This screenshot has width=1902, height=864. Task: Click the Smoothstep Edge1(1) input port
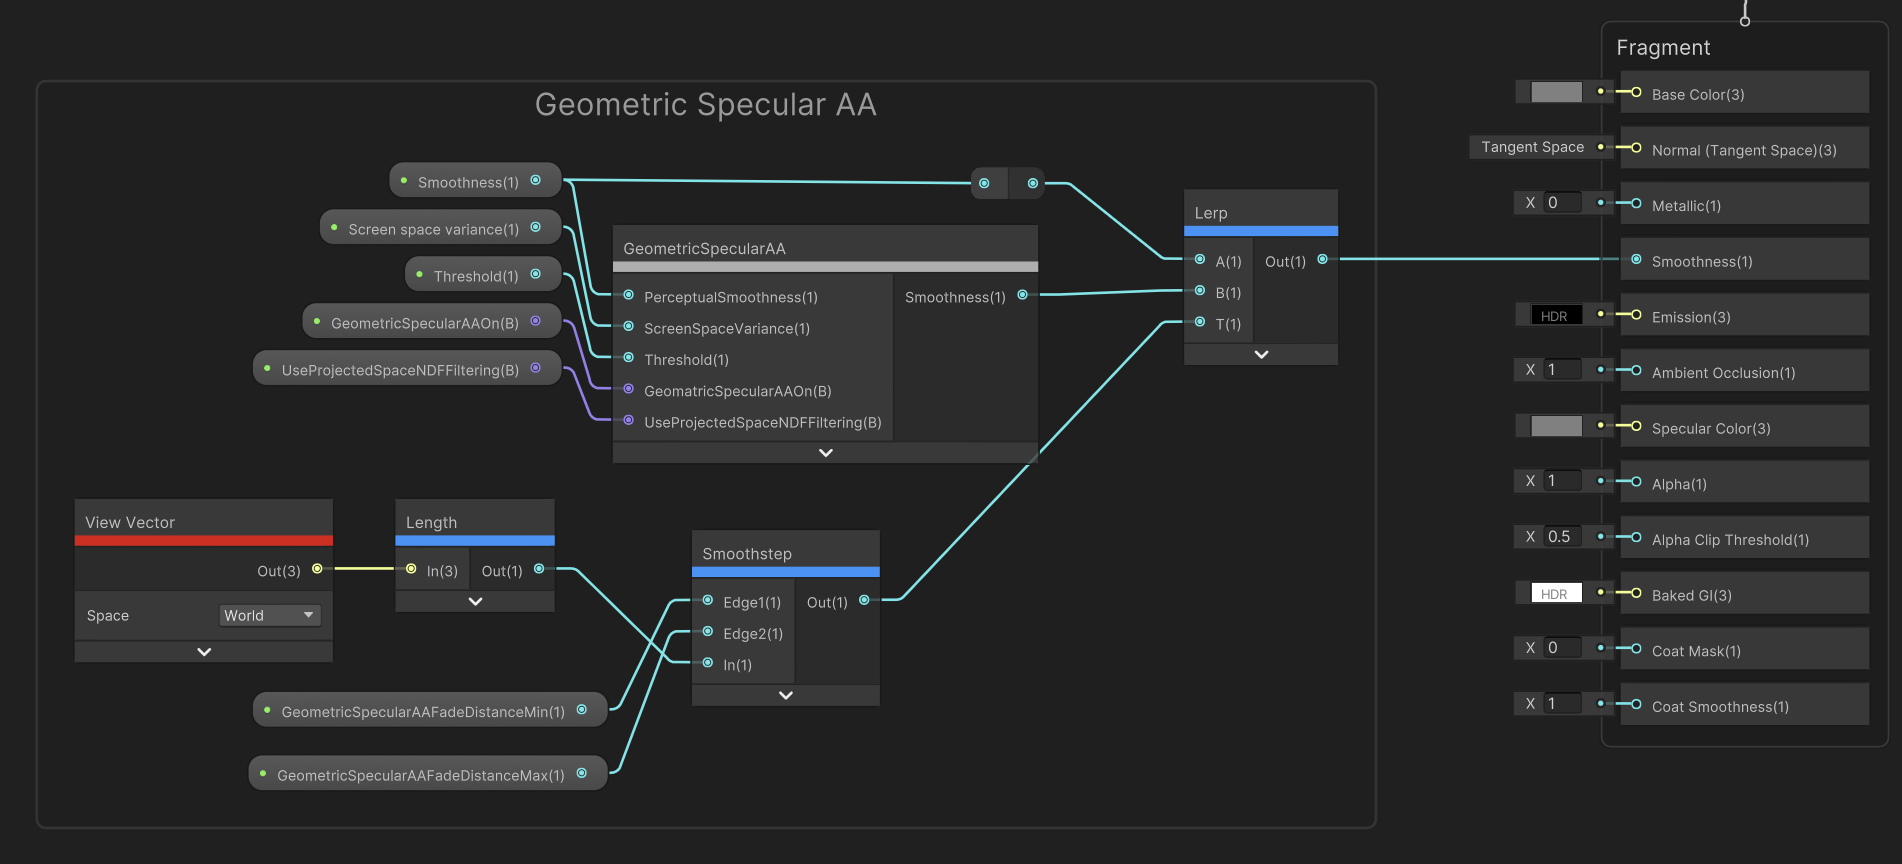(x=708, y=601)
